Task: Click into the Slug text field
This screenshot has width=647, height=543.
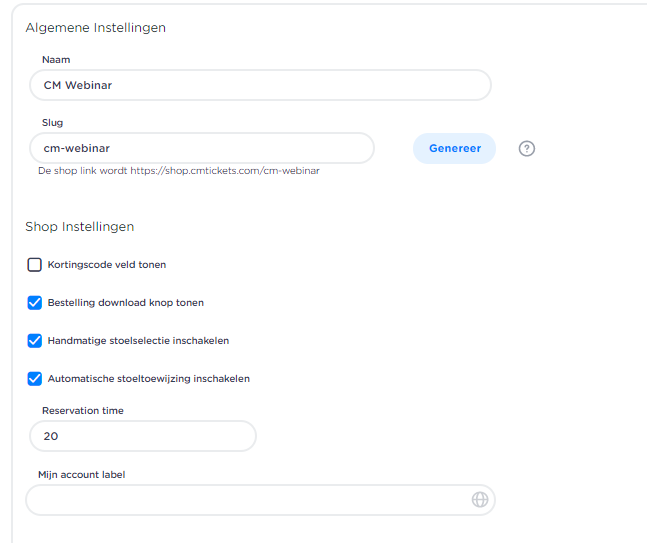Action: (201, 148)
